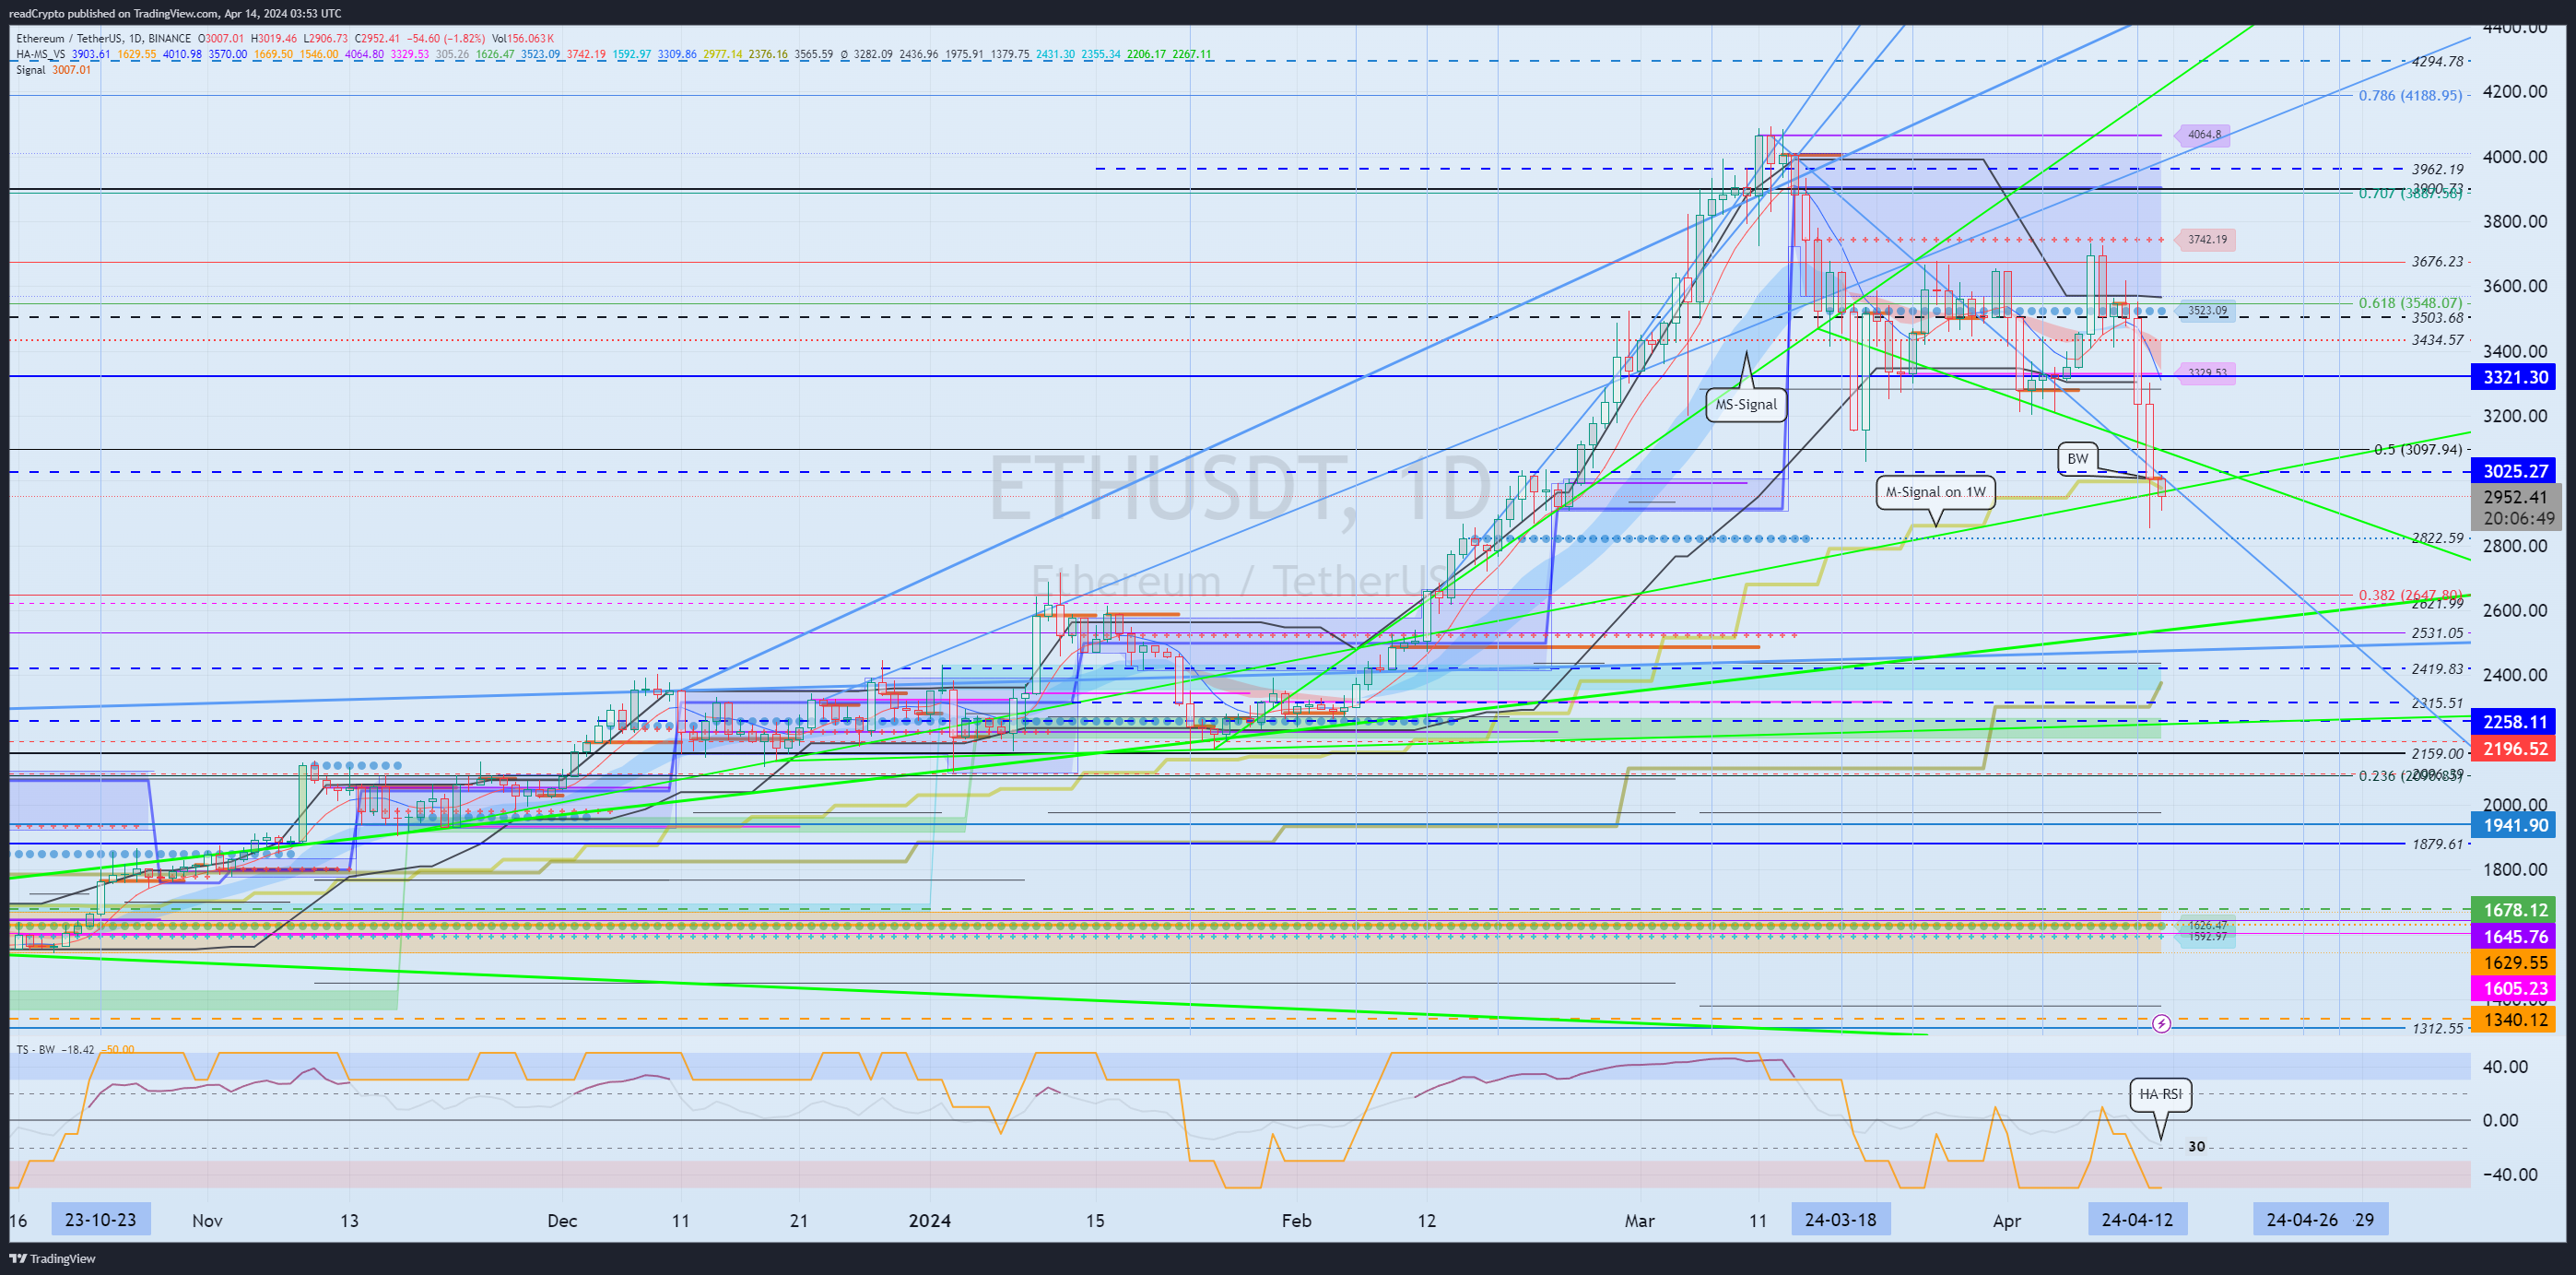This screenshot has height=1275, width=2576.
Task: Click the 2531.05 horizontal line label
Action: 2437,633
